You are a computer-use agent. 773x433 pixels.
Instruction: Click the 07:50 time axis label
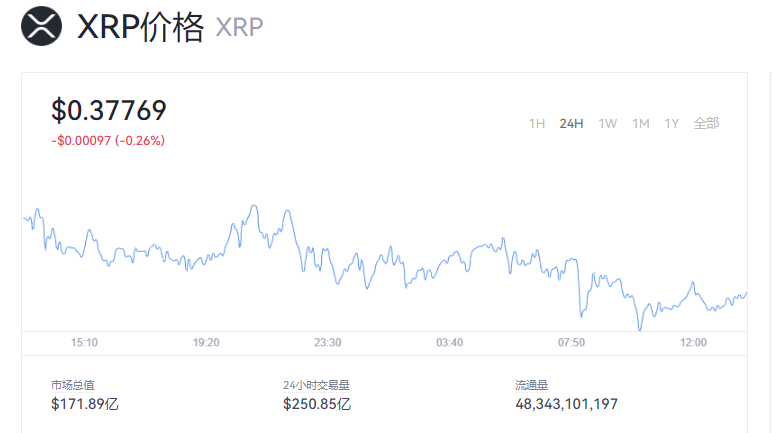point(571,342)
